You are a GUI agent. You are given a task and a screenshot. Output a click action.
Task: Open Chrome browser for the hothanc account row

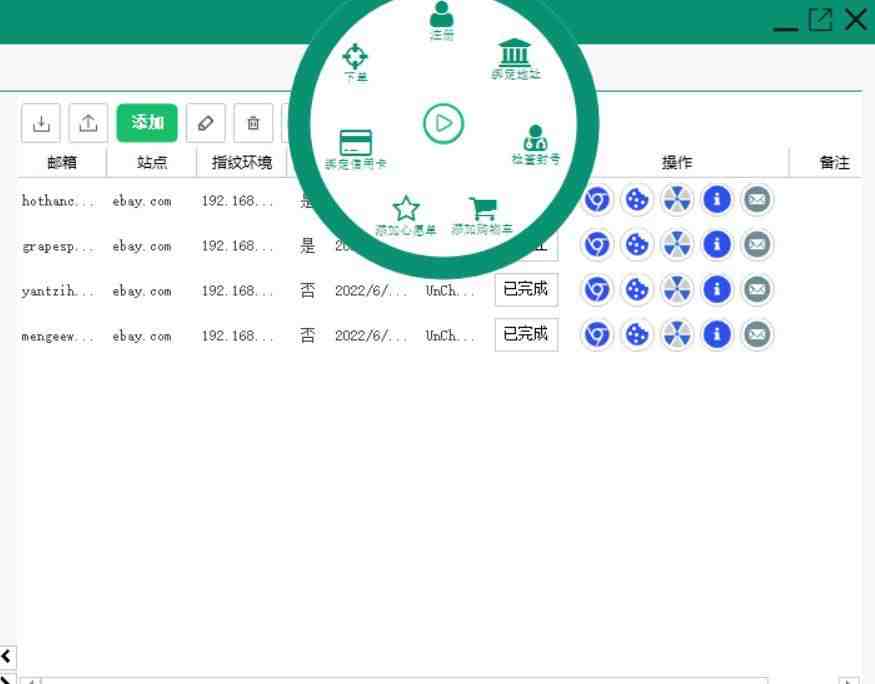tap(597, 200)
